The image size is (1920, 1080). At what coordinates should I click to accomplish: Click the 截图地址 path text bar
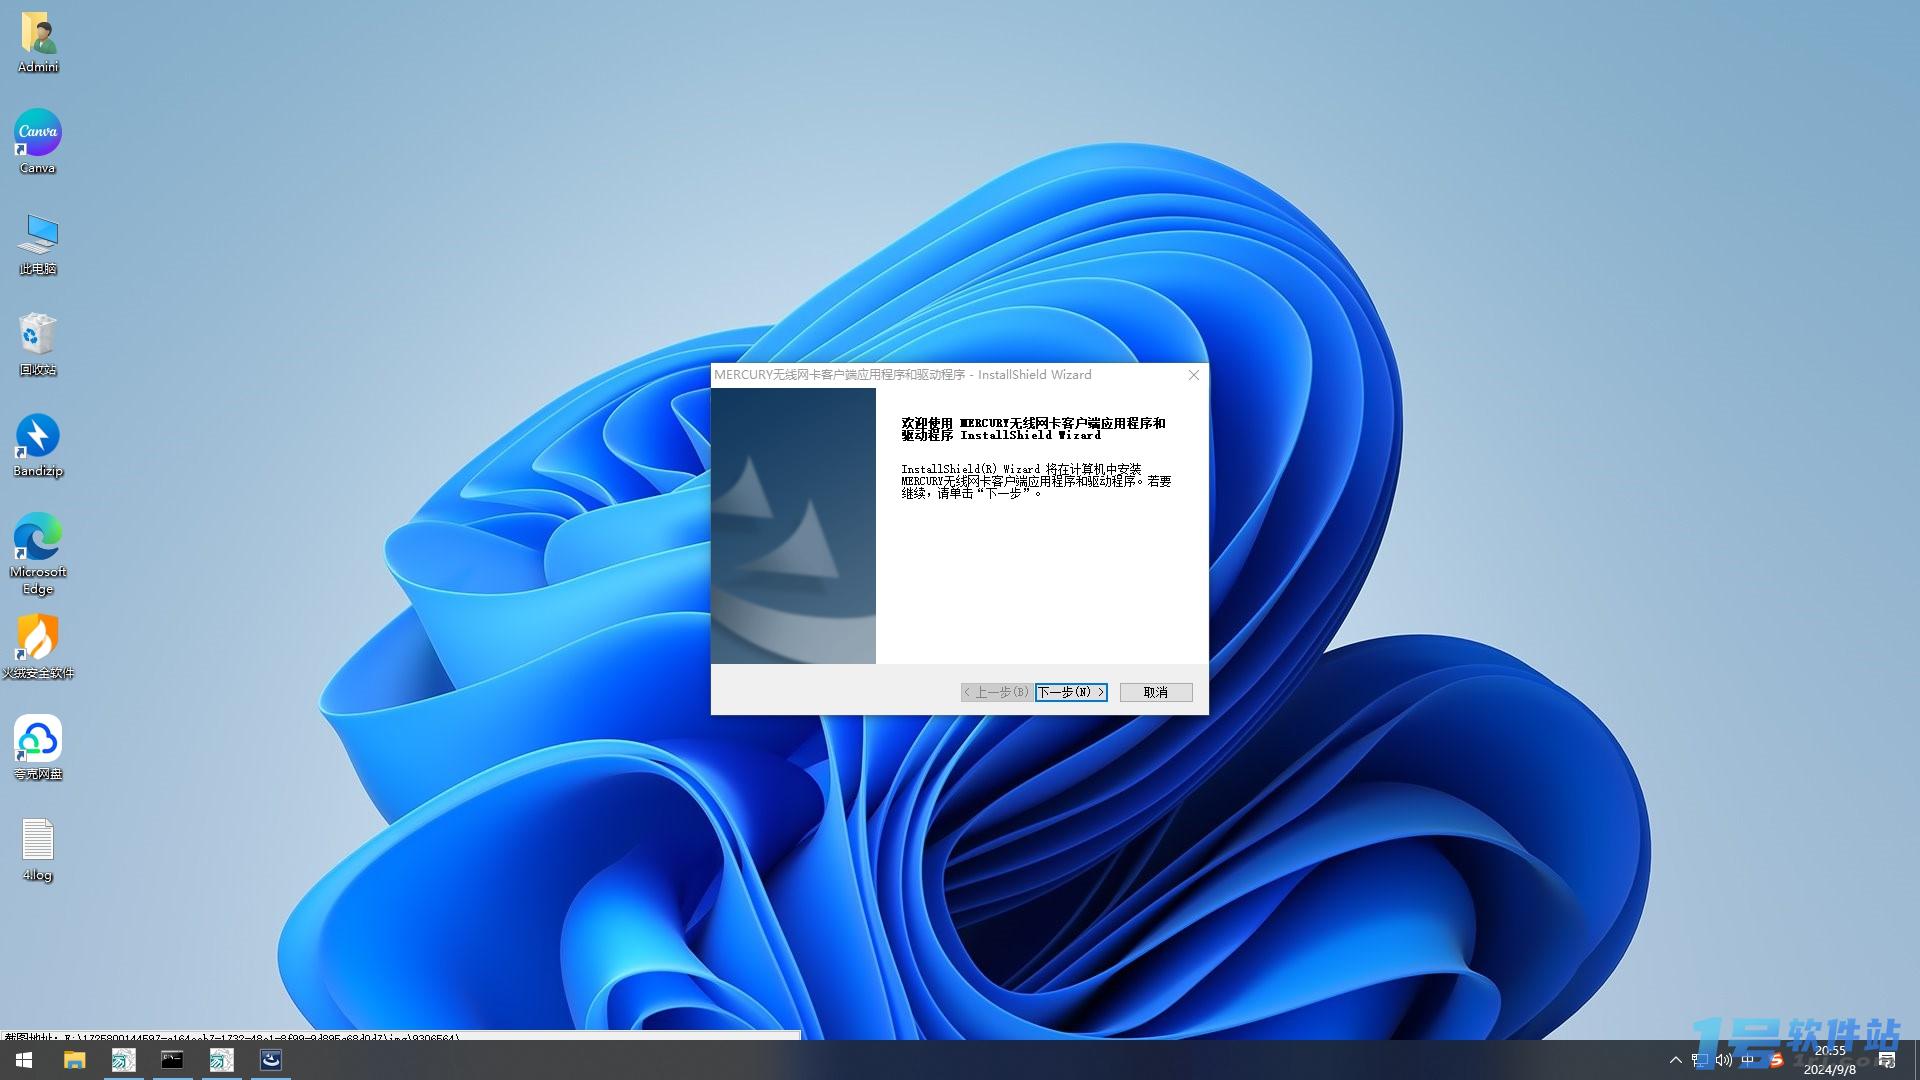click(400, 1037)
